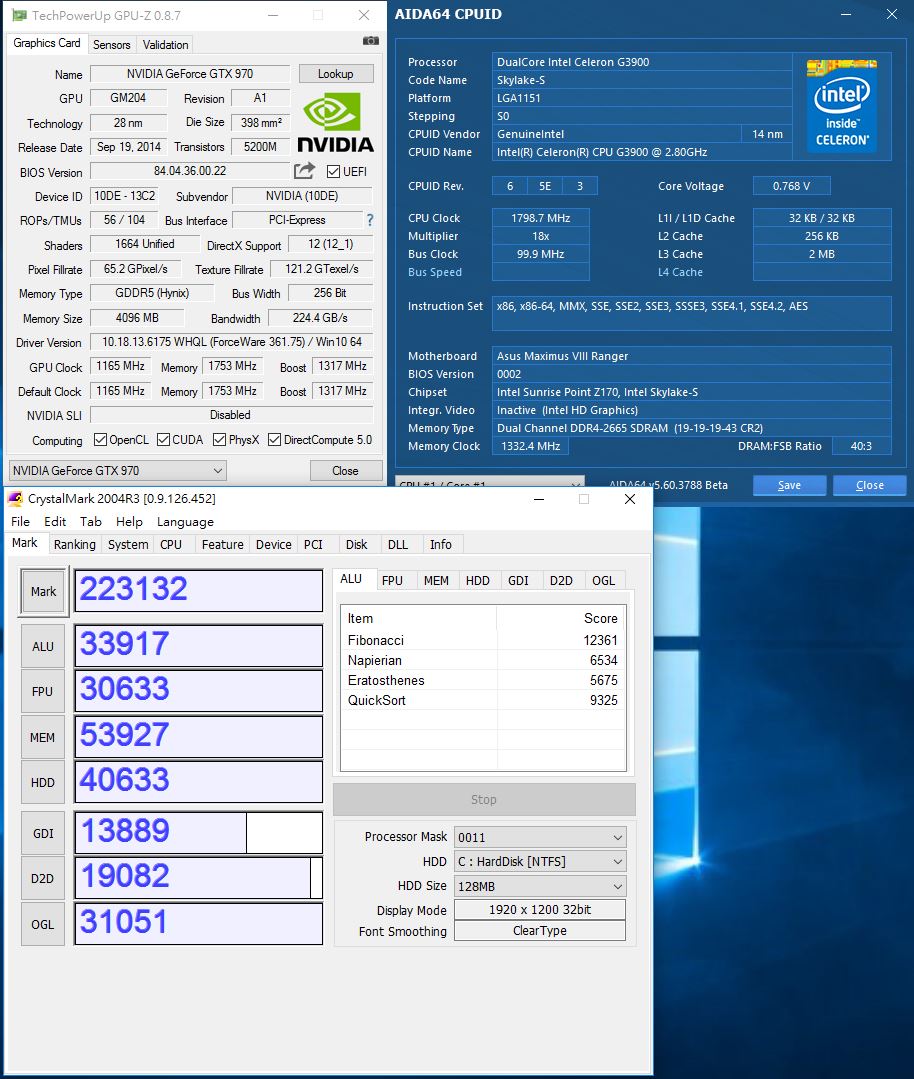Click the GPU-Z title bar app icon
This screenshot has height=1079, width=914.
[x=19, y=15]
